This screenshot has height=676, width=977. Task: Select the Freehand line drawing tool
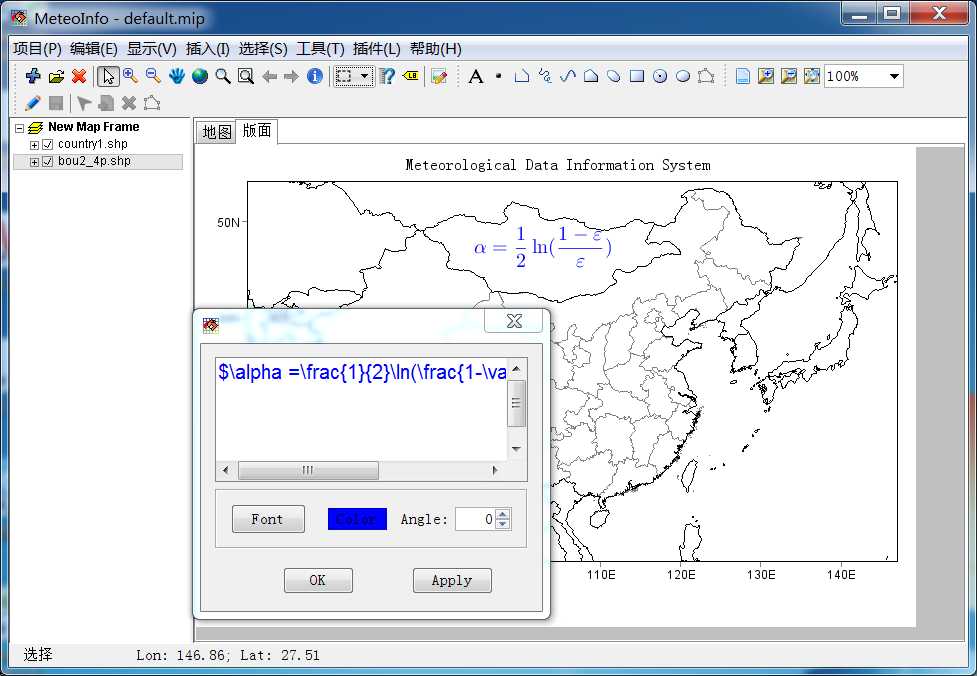pos(545,76)
